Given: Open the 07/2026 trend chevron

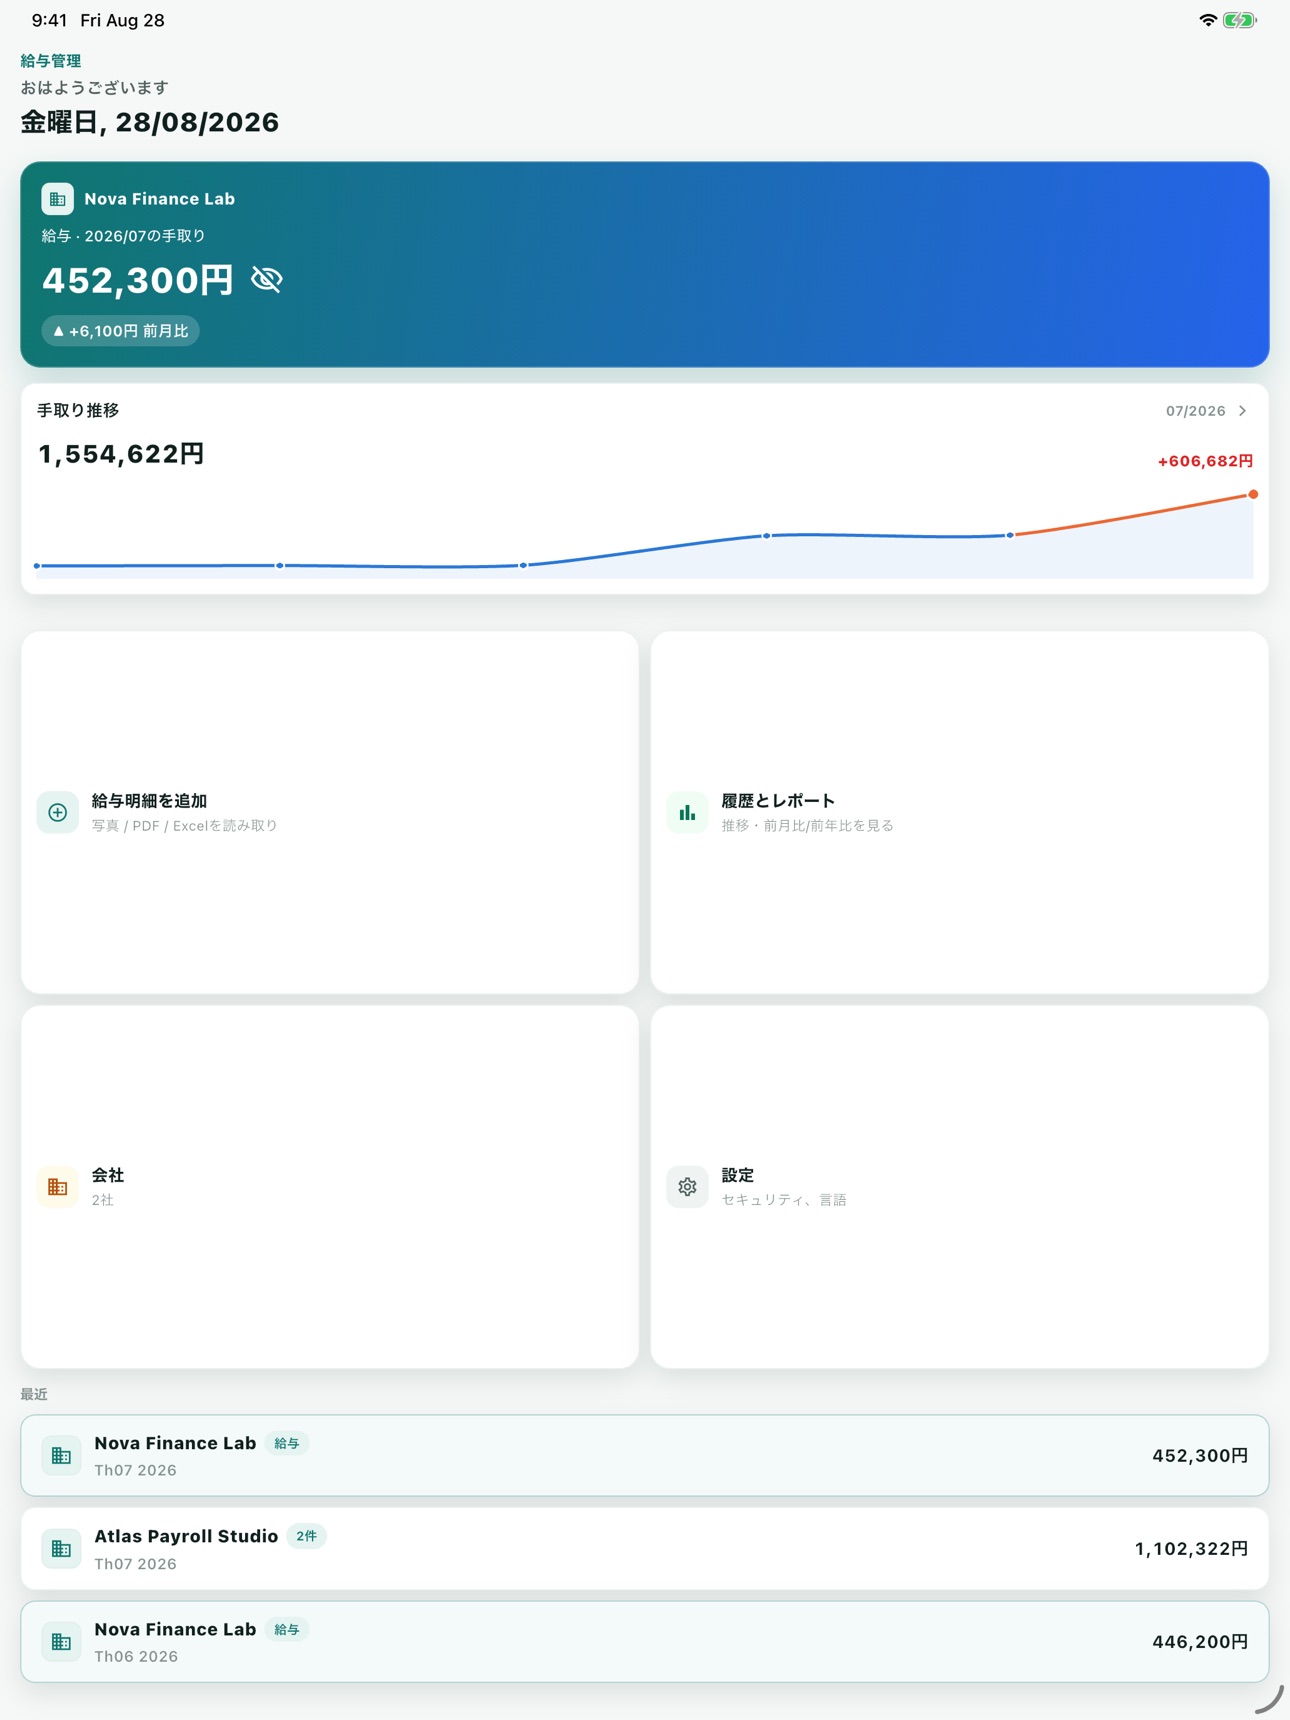Looking at the screenshot, I should (x=1242, y=411).
